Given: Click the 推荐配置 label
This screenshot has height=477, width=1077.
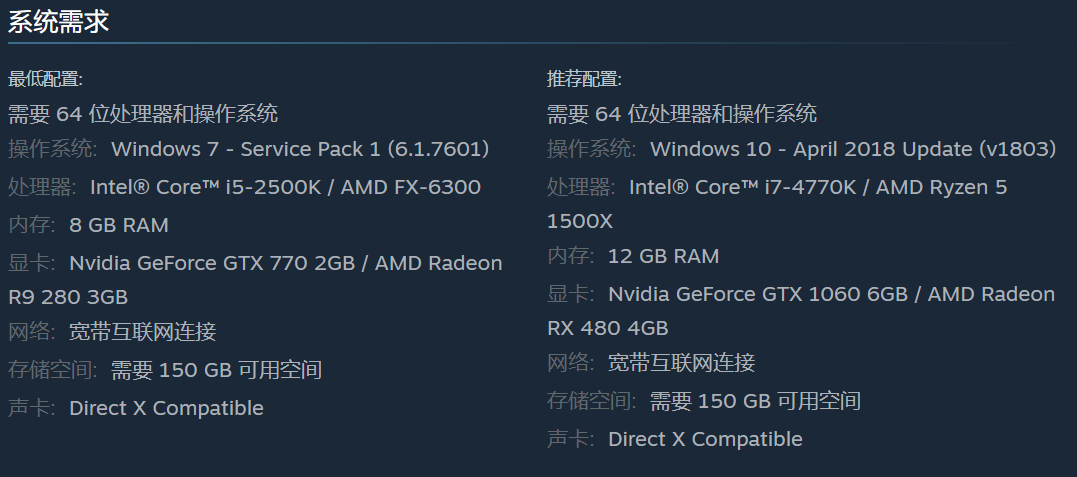Looking at the screenshot, I should click(x=584, y=79).
